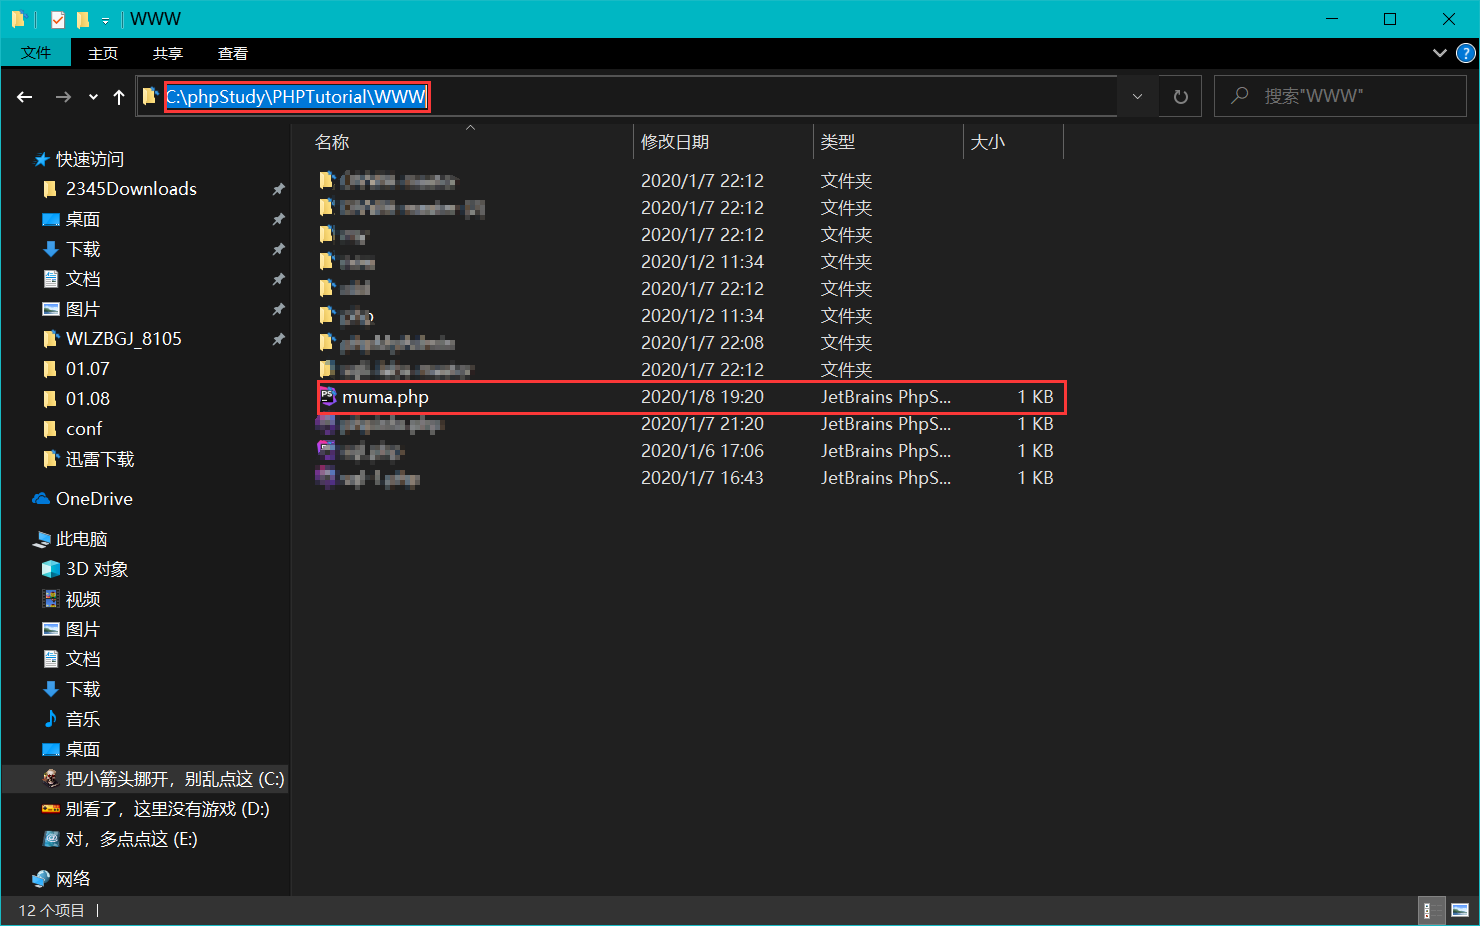
Task: Select 网络 in the navigation pane
Action: (x=73, y=879)
